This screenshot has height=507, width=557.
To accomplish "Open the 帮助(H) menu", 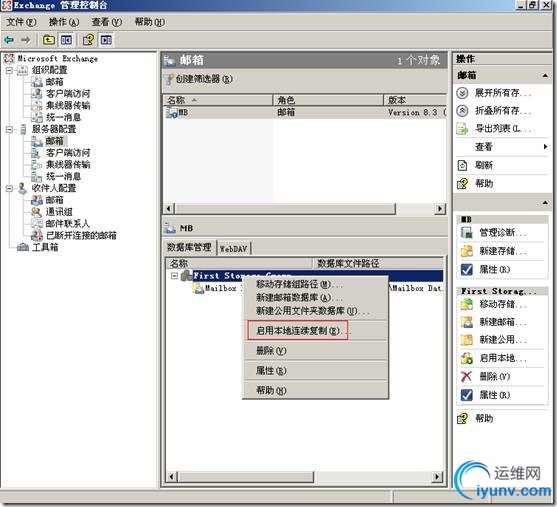I will click(150, 22).
